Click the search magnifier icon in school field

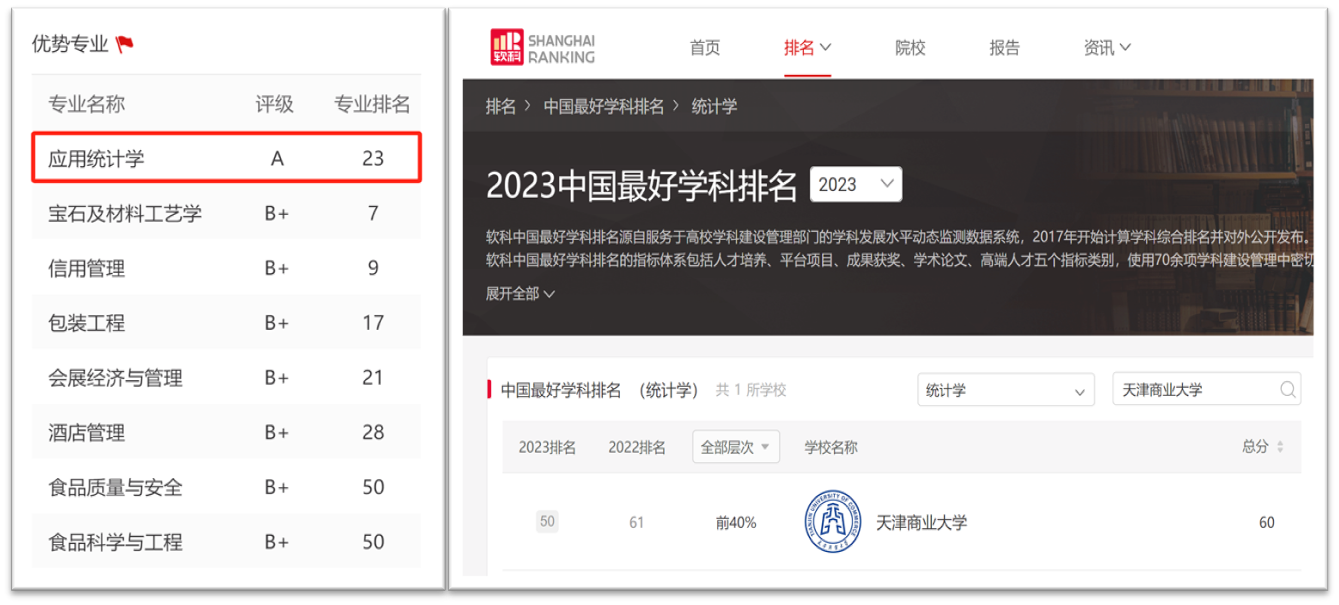pos(1288,390)
